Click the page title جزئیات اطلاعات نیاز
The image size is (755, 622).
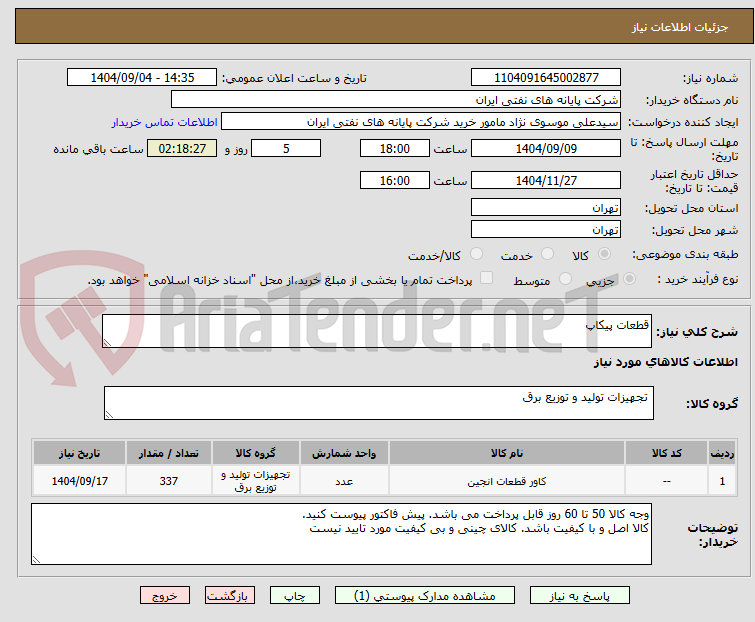click(x=679, y=27)
